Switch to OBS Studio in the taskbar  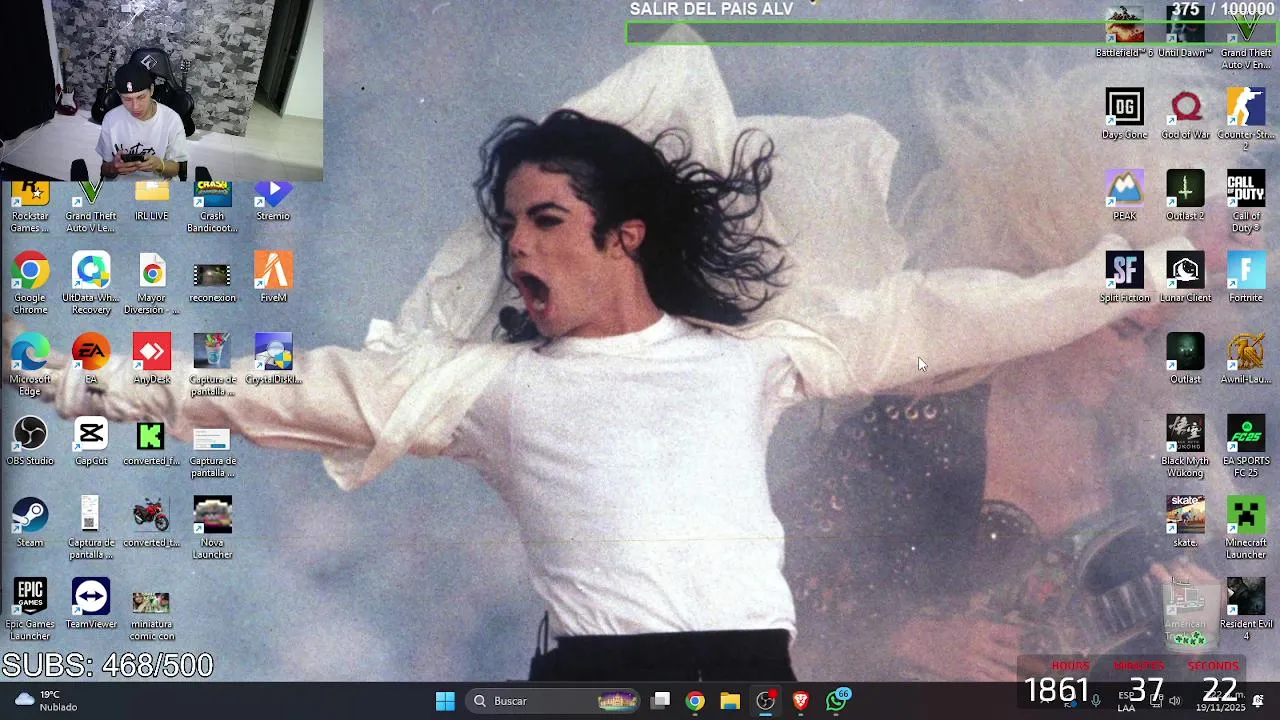(765, 701)
